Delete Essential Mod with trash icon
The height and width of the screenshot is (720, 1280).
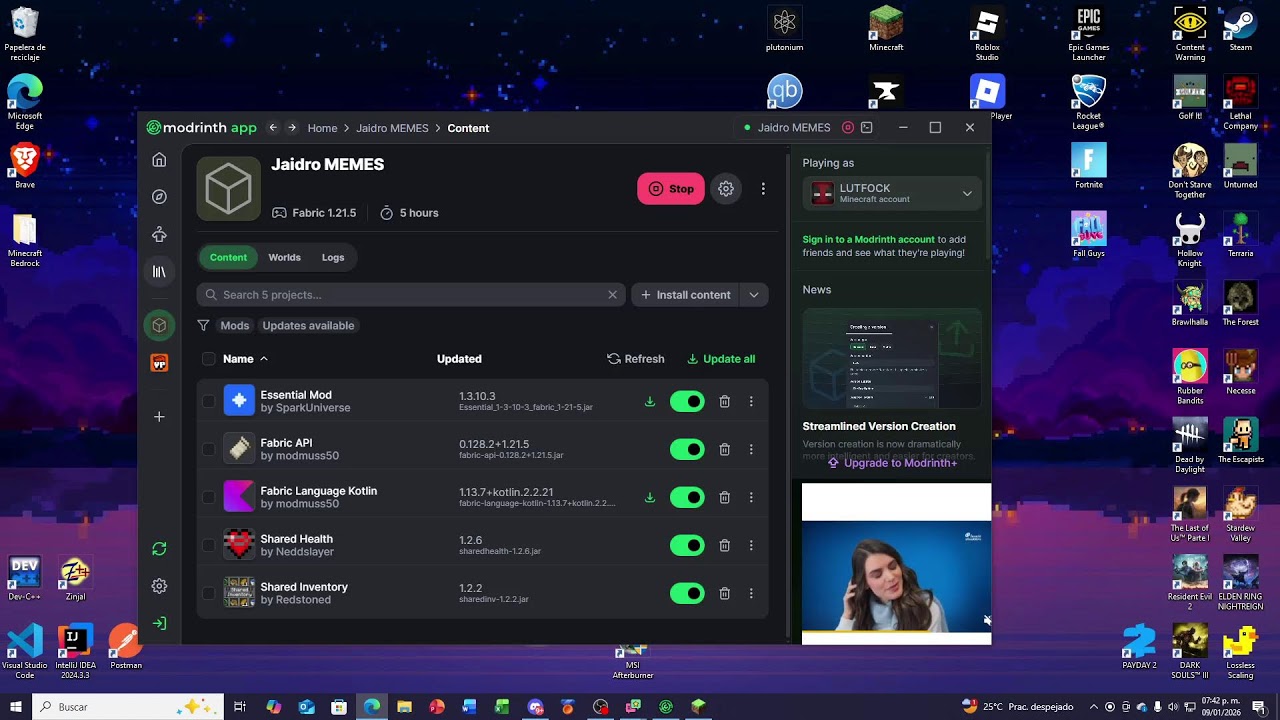(725, 401)
